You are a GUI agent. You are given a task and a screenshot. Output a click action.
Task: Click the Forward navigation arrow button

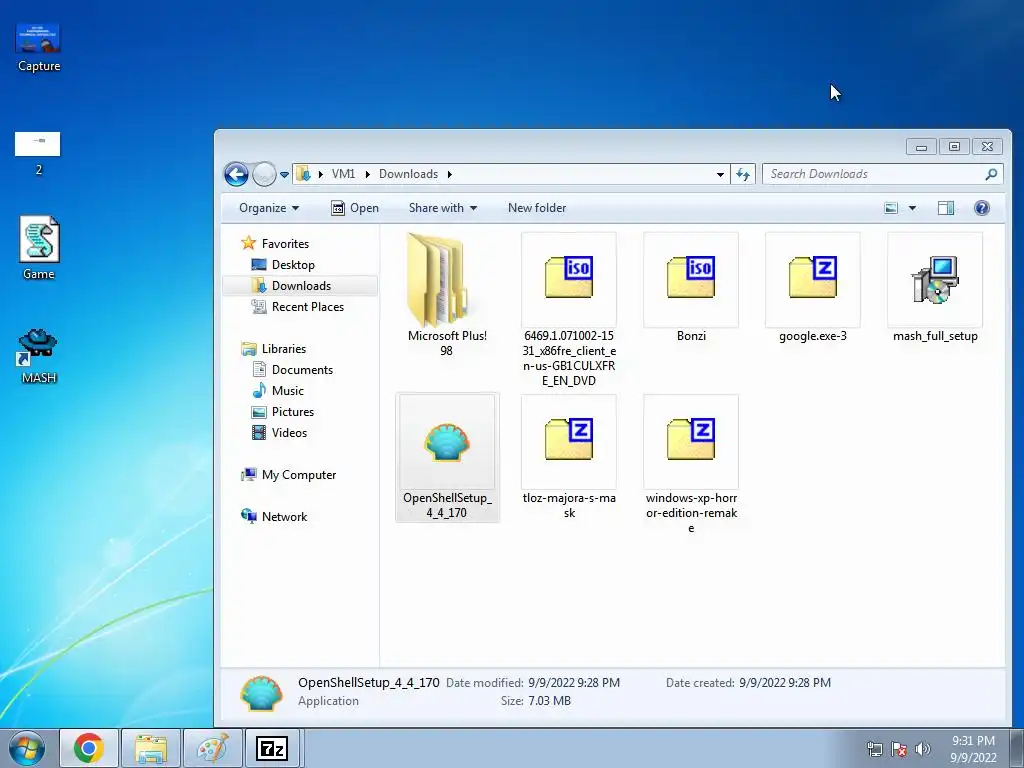point(264,174)
